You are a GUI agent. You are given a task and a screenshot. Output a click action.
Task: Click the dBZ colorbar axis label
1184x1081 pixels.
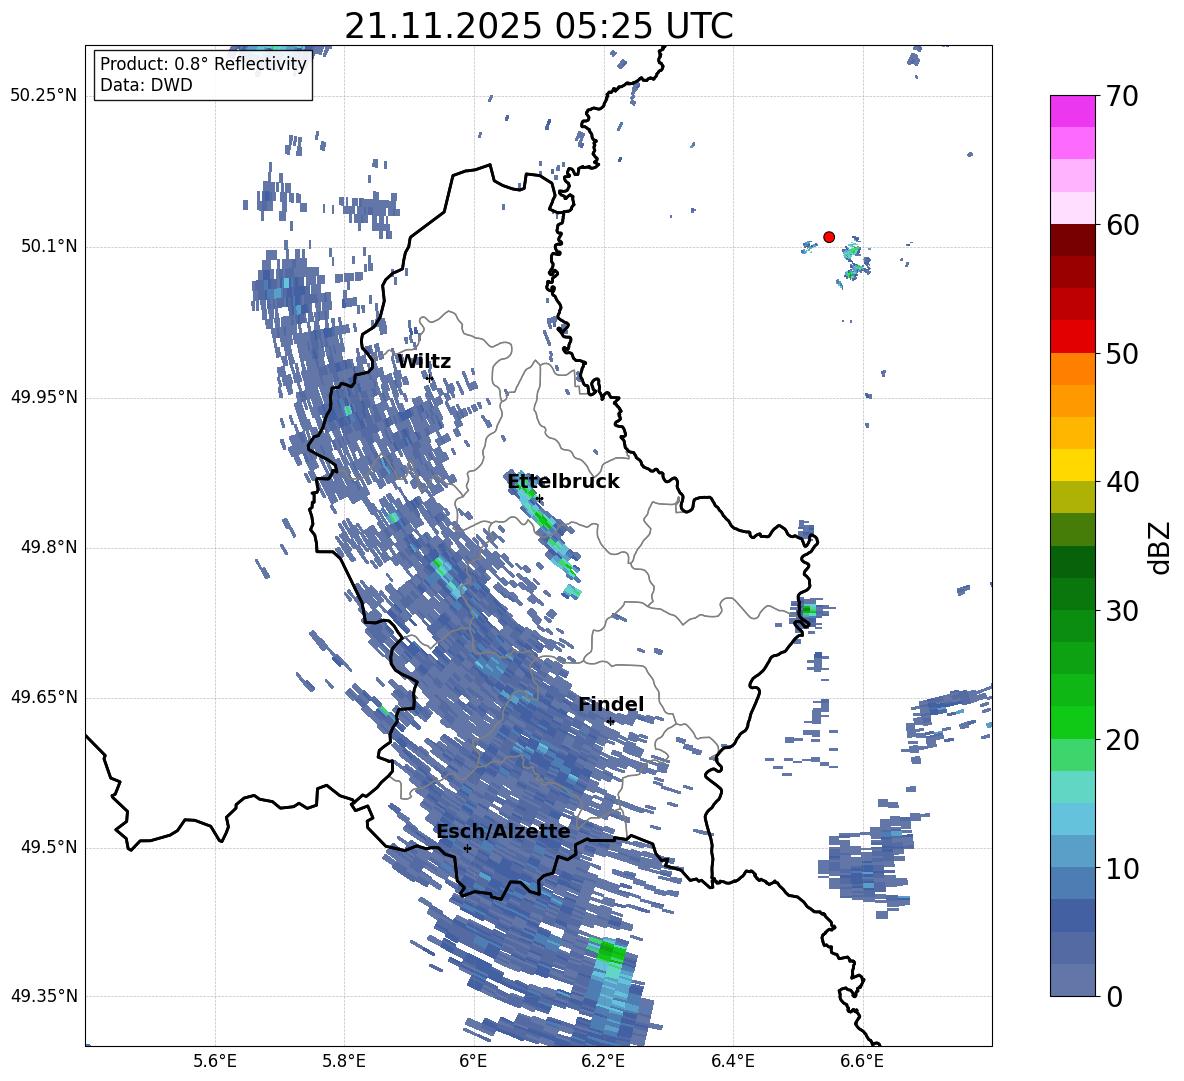point(1161,547)
